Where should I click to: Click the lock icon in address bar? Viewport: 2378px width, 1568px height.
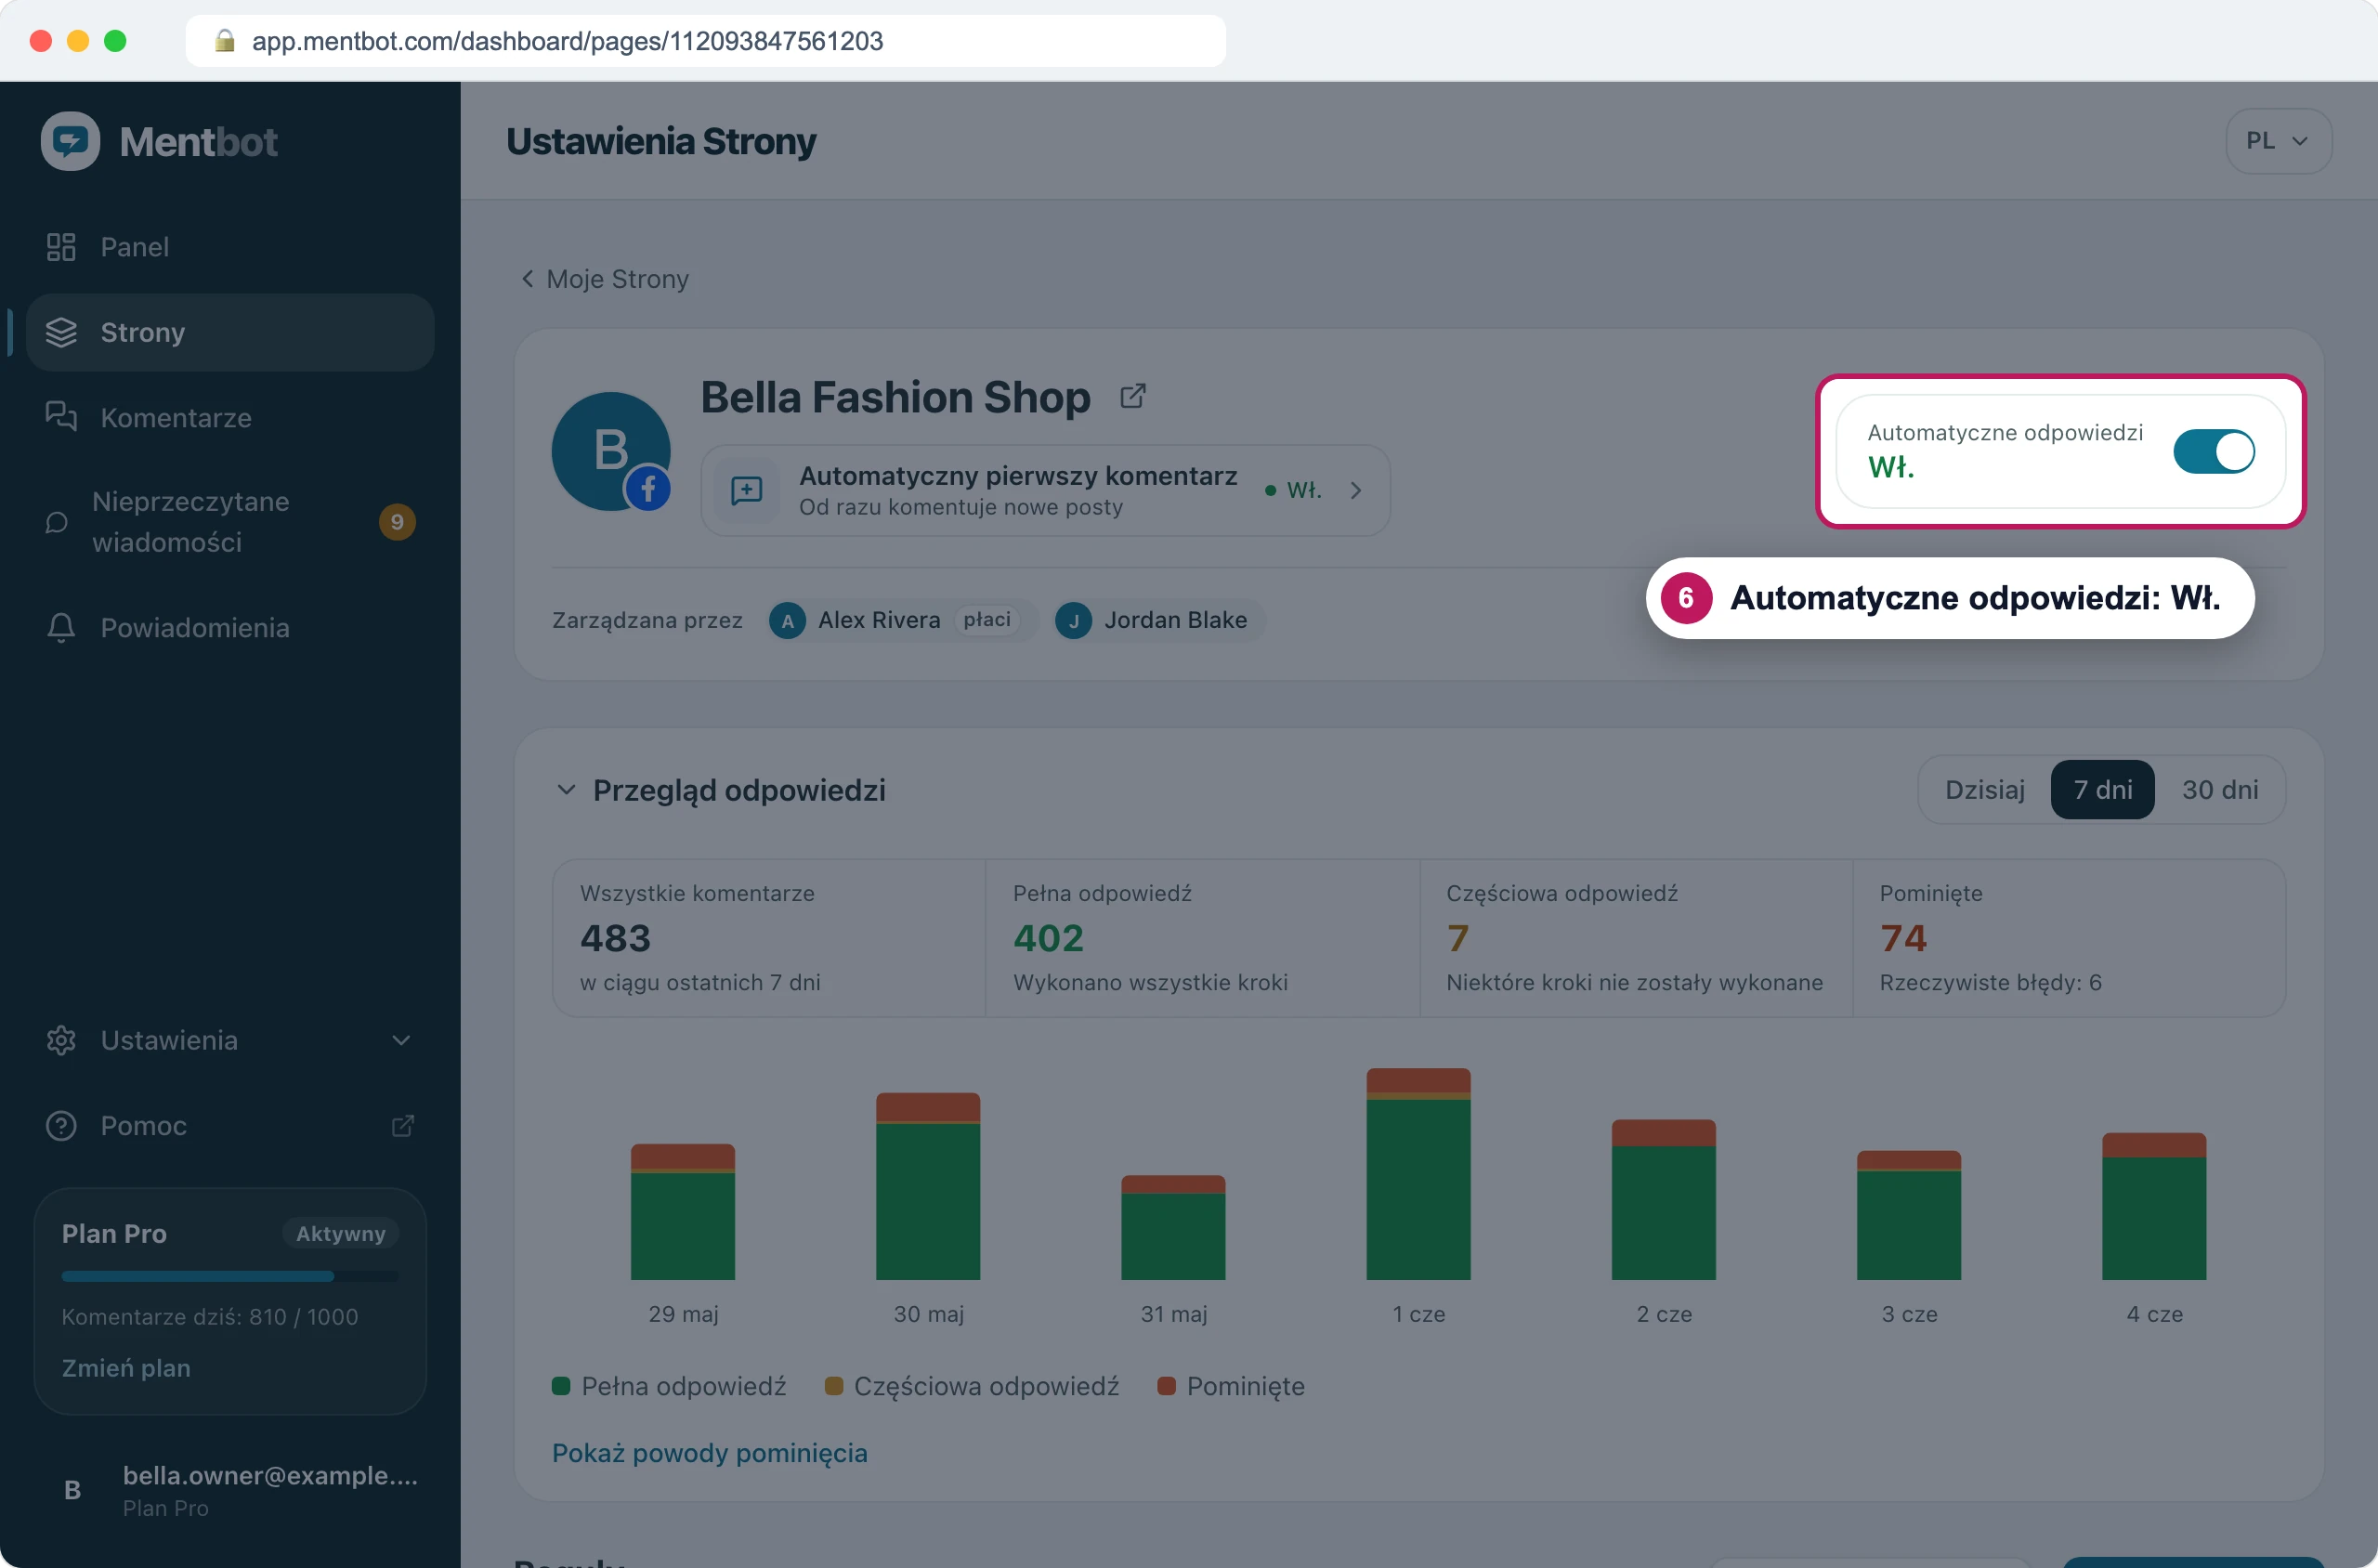[225, 40]
